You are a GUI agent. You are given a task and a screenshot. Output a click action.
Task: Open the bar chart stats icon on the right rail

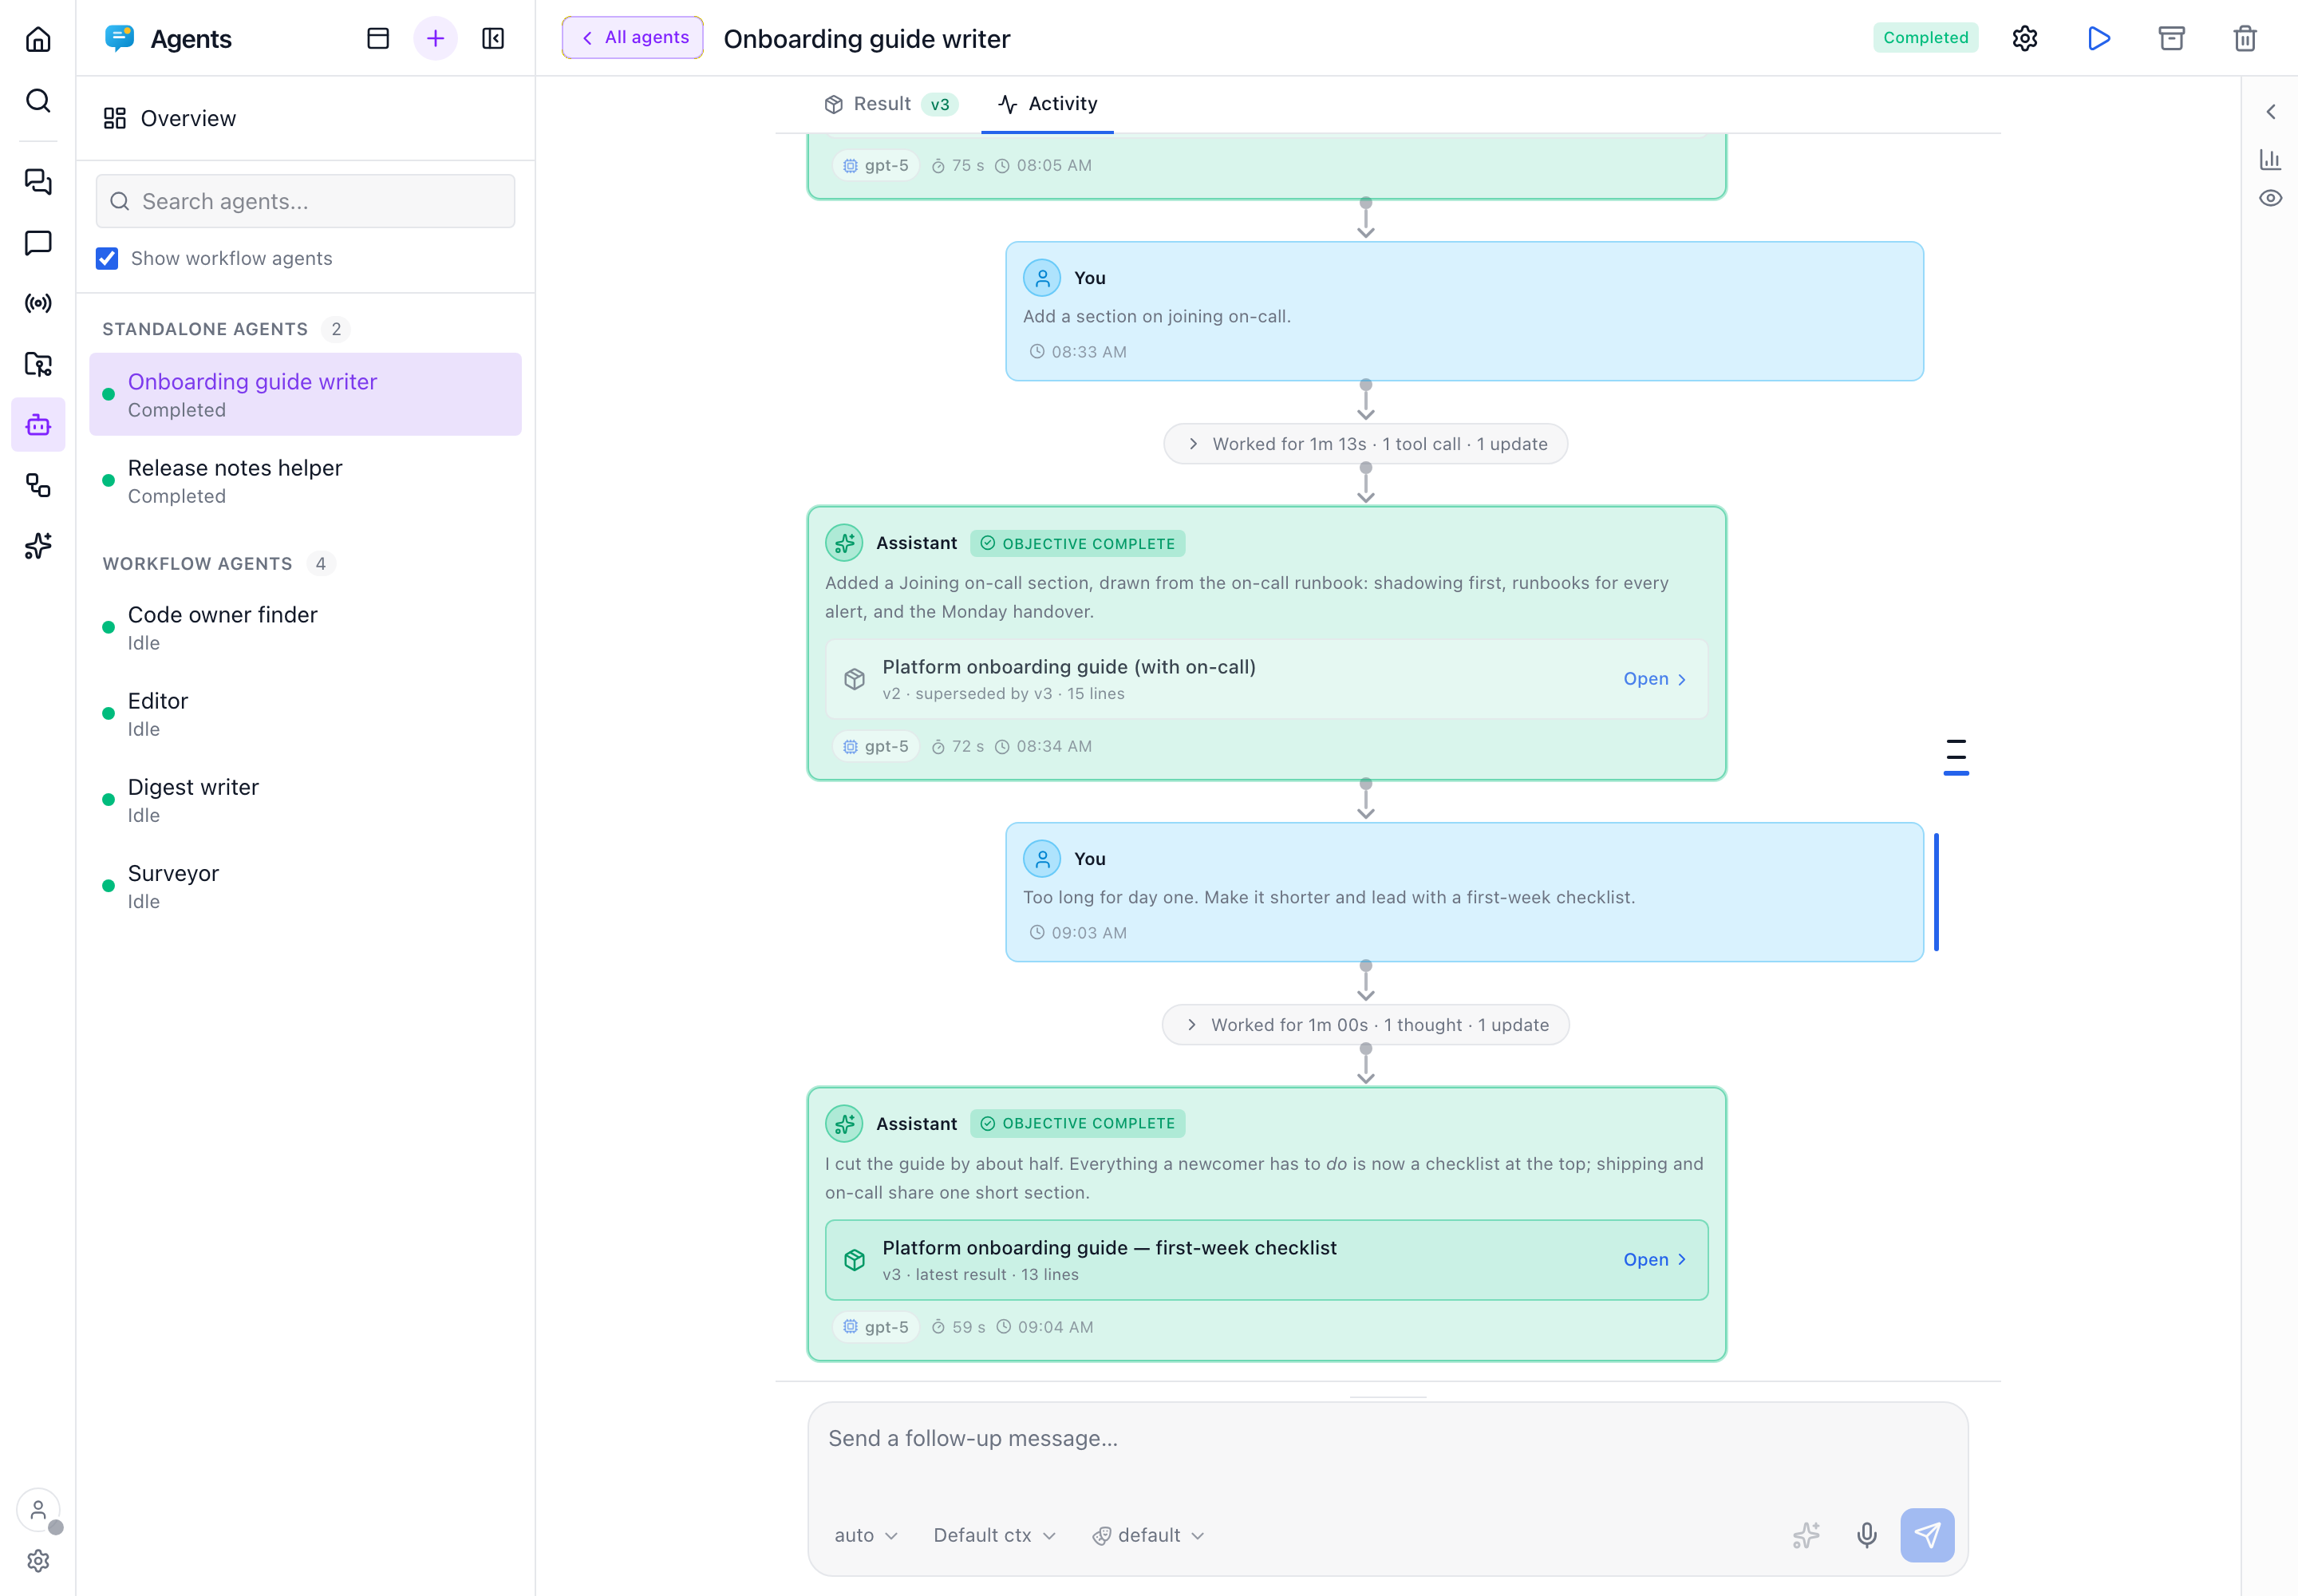2270,159
